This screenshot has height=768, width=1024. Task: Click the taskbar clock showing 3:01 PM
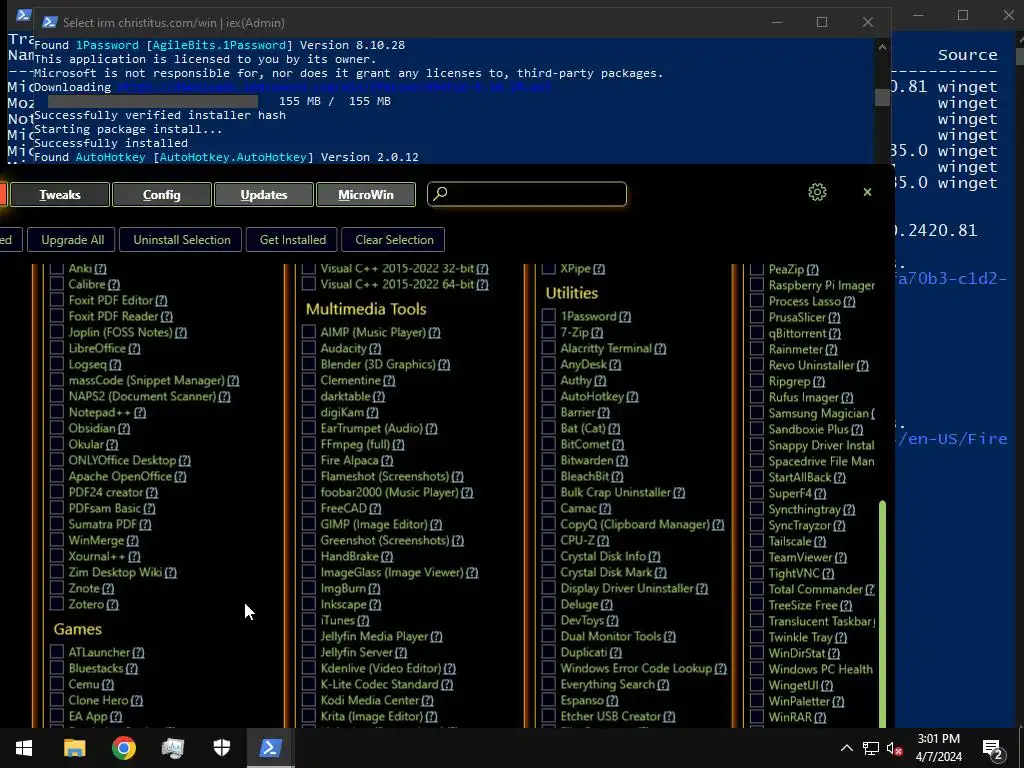pyautogui.click(x=938, y=748)
